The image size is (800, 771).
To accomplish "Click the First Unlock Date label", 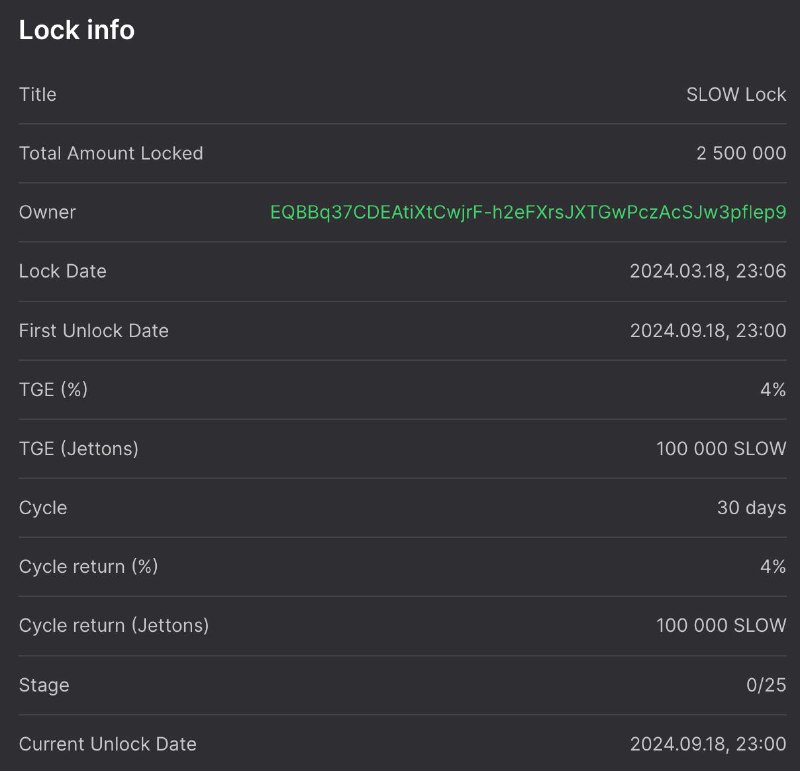I will tap(93, 331).
